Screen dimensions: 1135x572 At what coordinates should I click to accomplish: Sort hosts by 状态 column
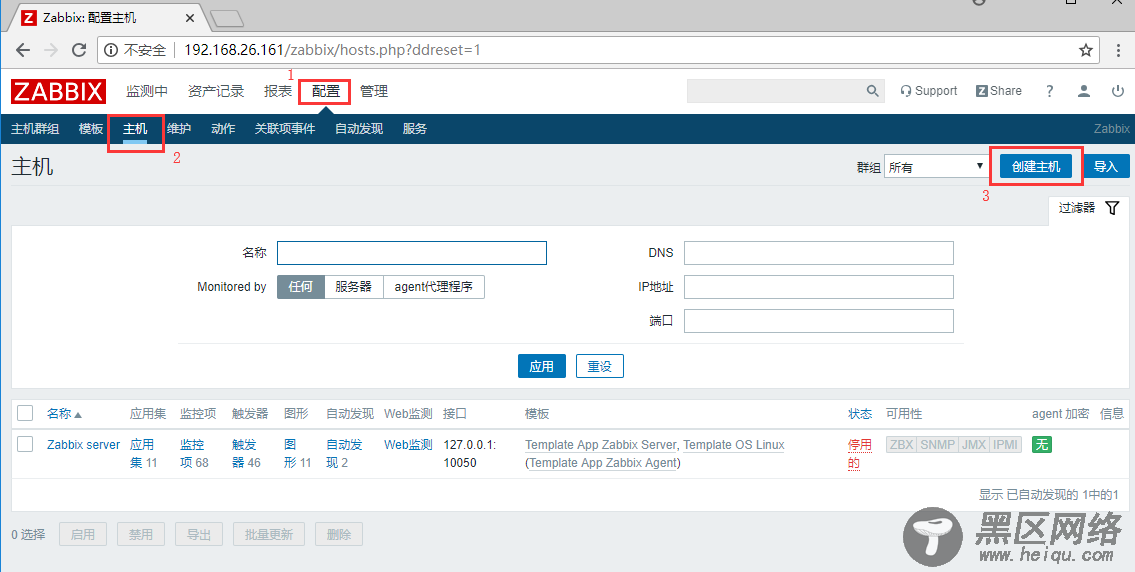(860, 413)
